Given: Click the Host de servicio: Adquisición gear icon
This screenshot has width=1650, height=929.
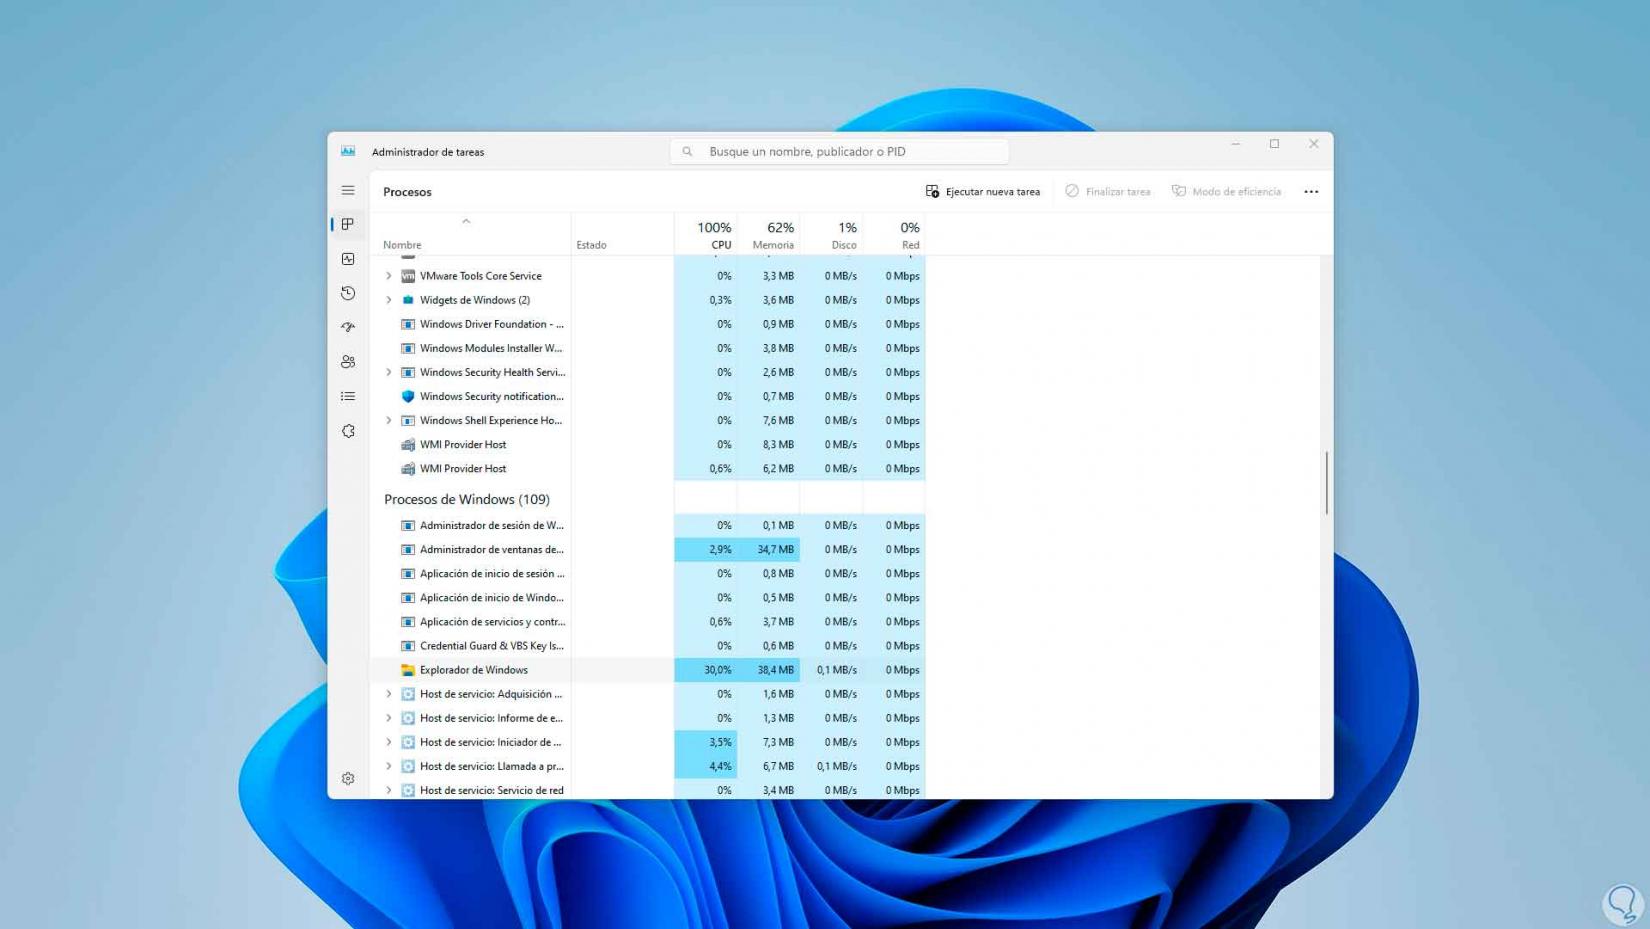Looking at the screenshot, I should 408,694.
